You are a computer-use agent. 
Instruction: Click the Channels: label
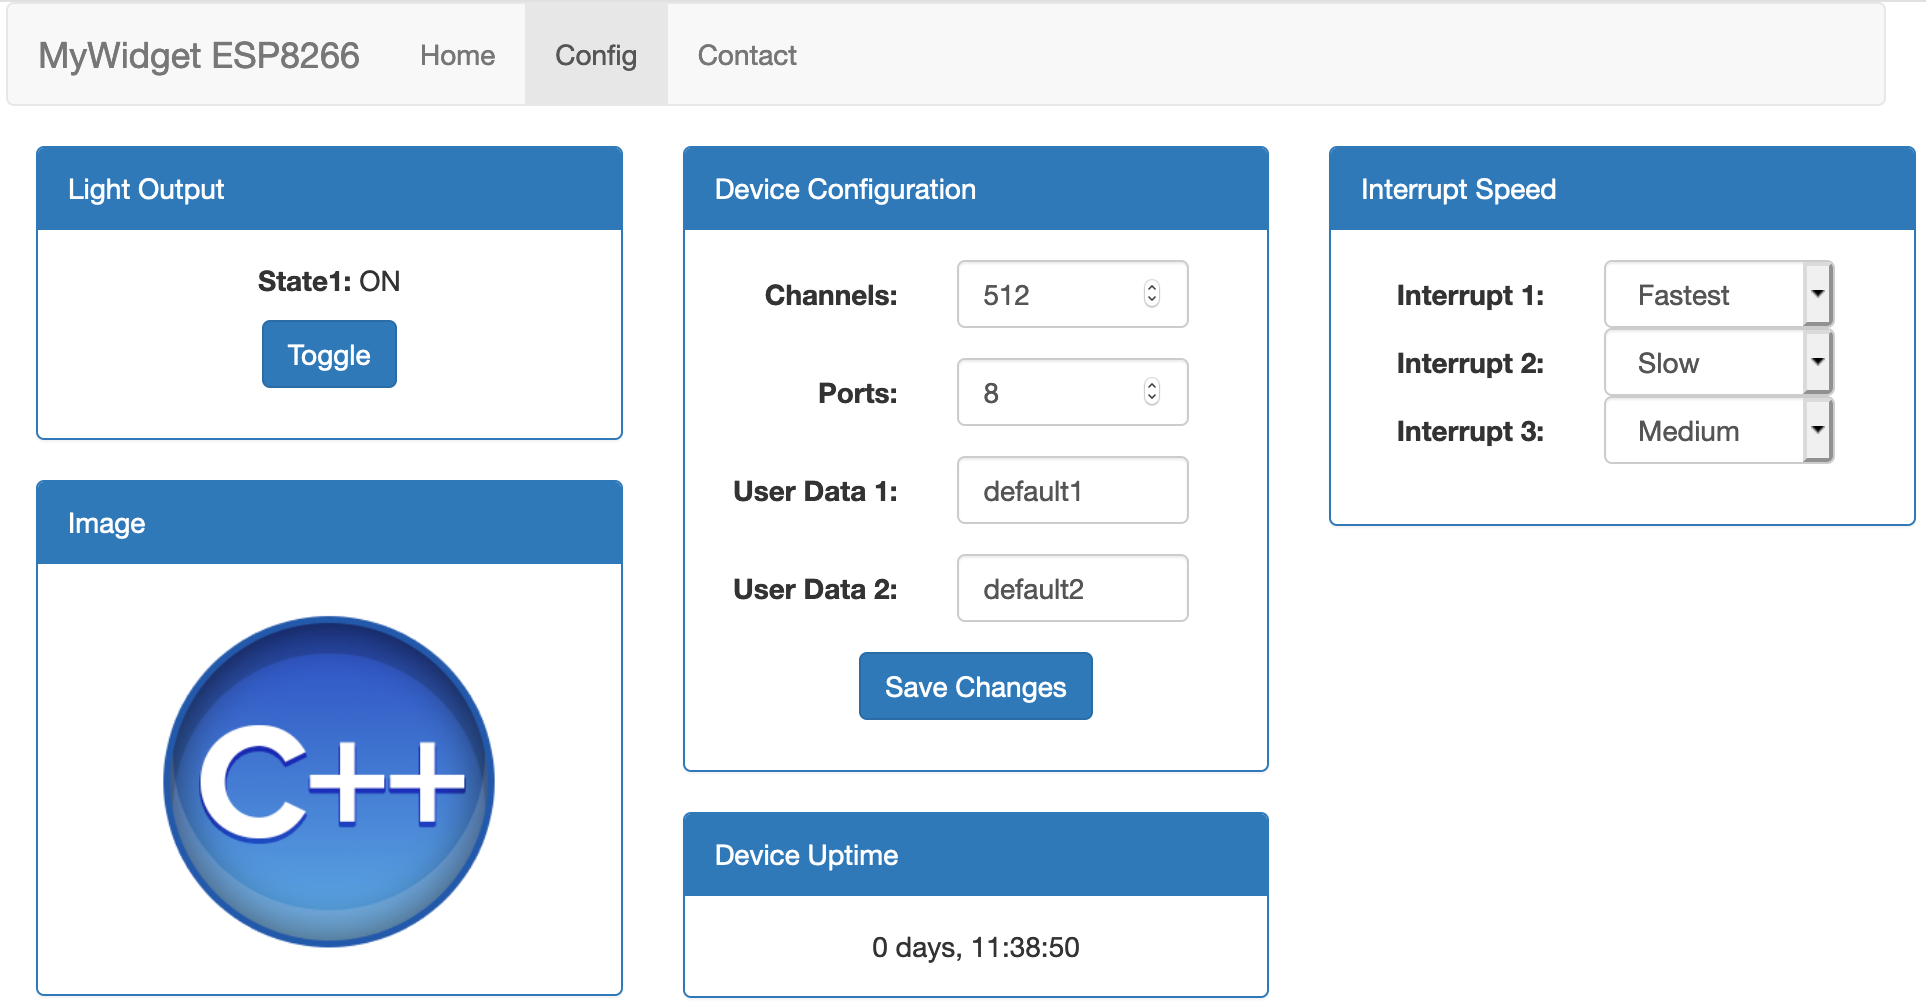pyautogui.click(x=831, y=295)
